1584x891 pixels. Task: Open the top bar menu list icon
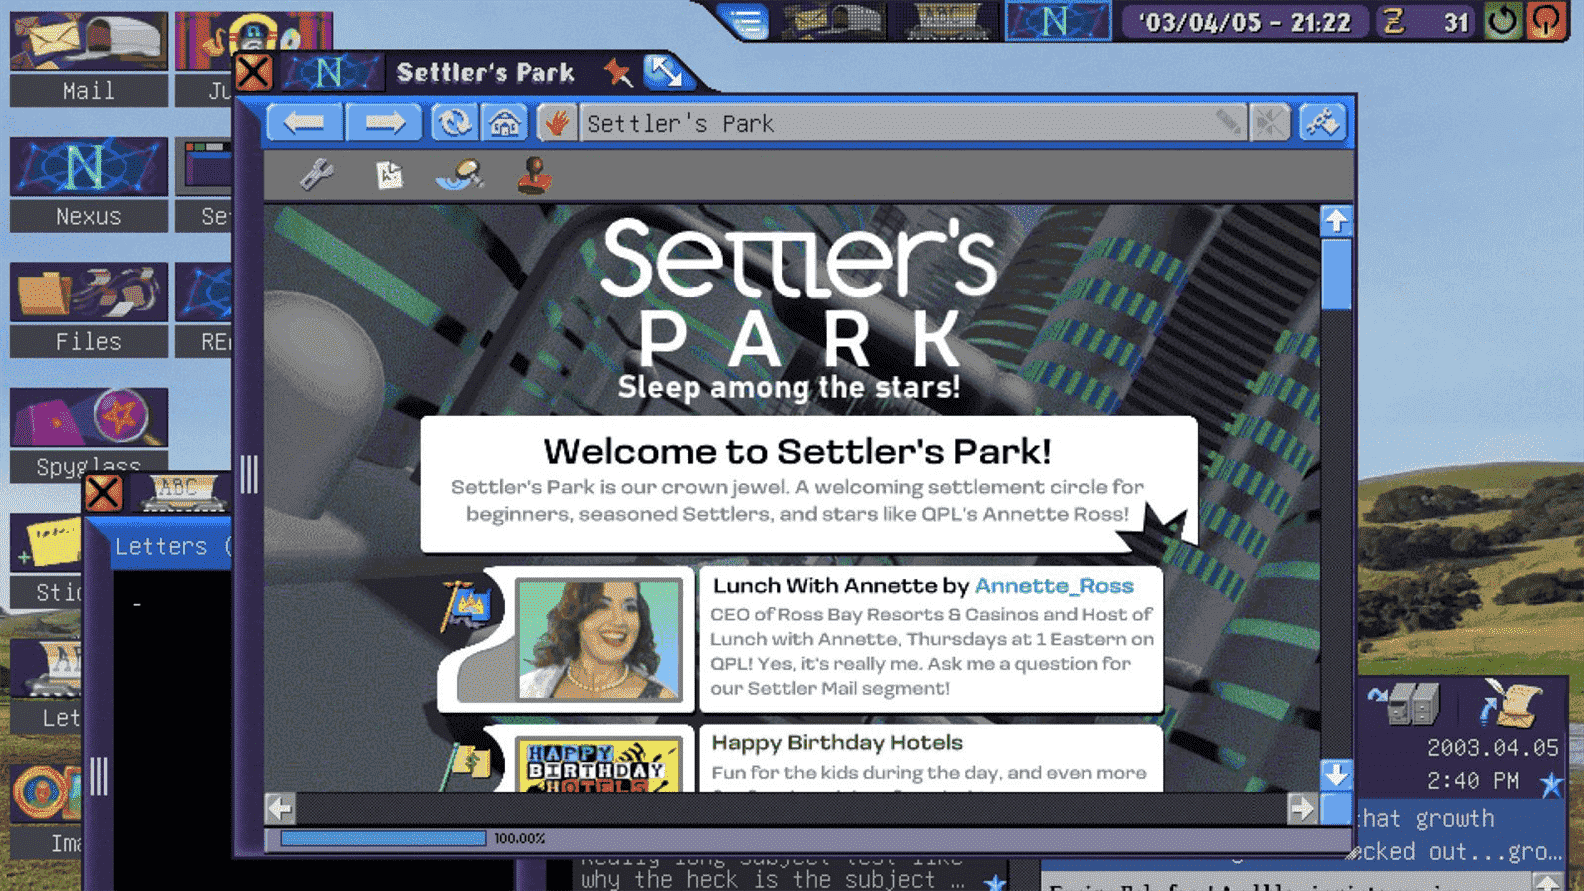(744, 21)
